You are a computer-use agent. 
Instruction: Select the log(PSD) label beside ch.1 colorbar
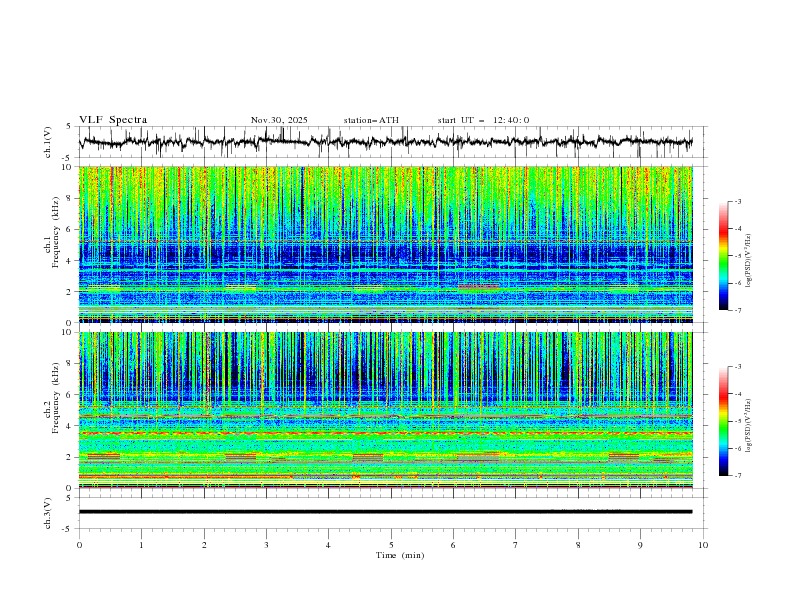(x=748, y=261)
